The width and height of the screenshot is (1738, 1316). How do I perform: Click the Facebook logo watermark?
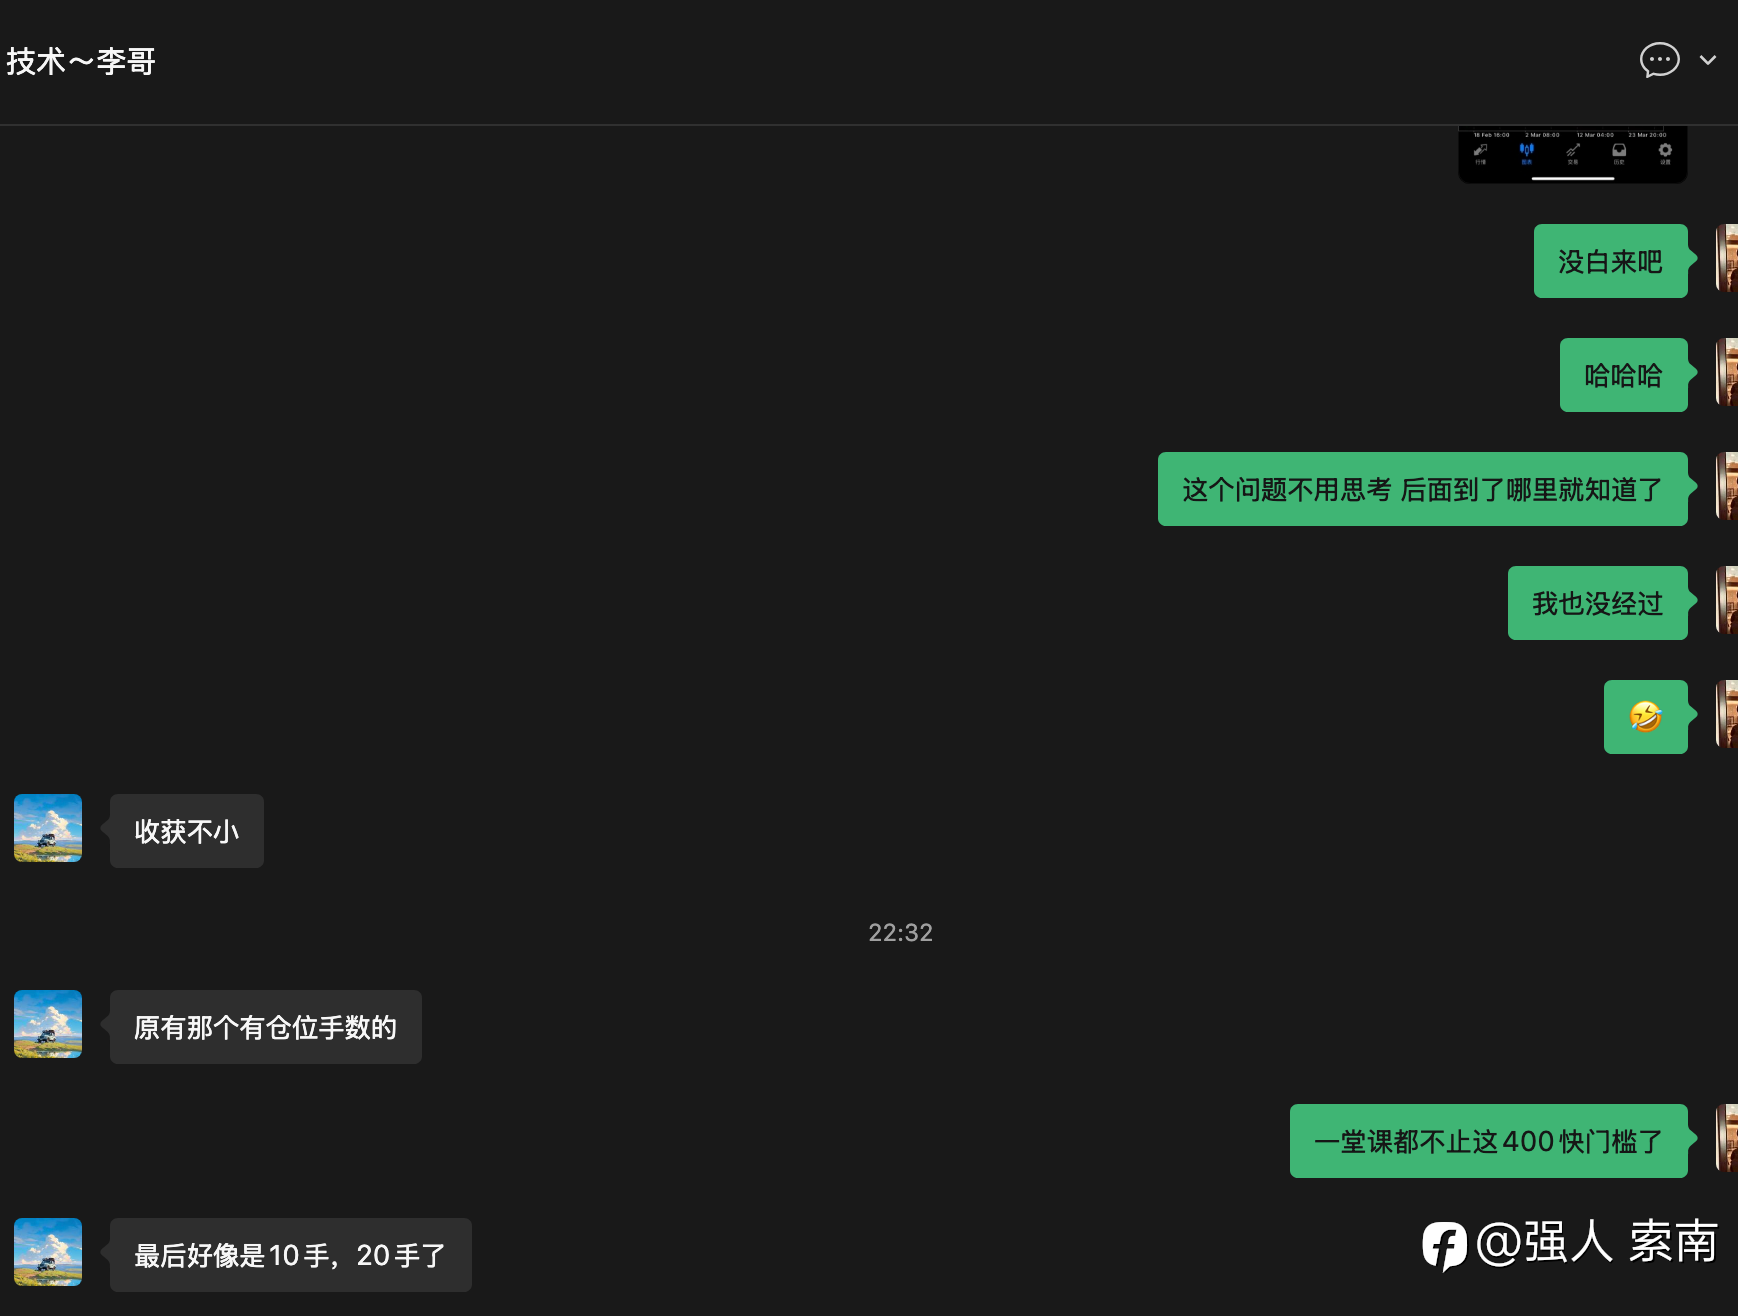pyautogui.click(x=1444, y=1245)
